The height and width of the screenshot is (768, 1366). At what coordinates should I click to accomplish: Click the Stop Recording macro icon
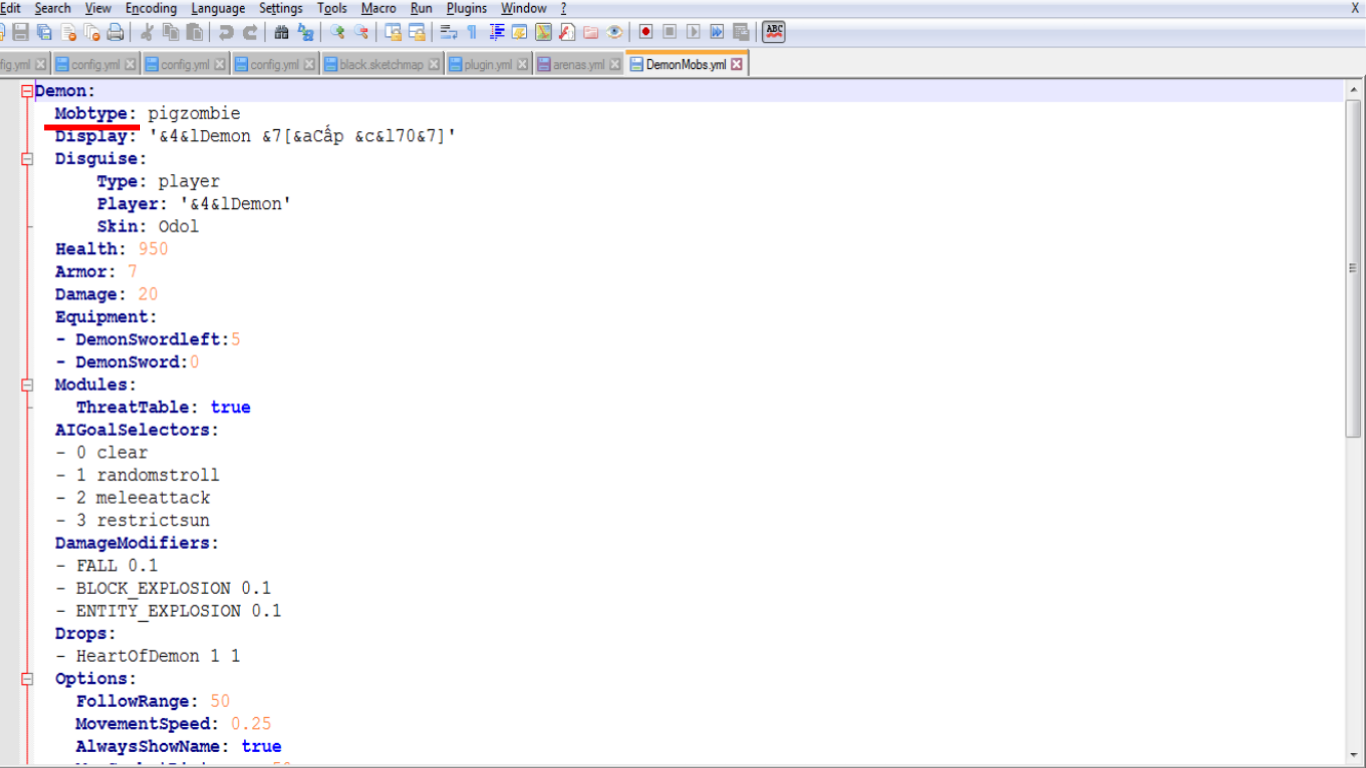670,32
